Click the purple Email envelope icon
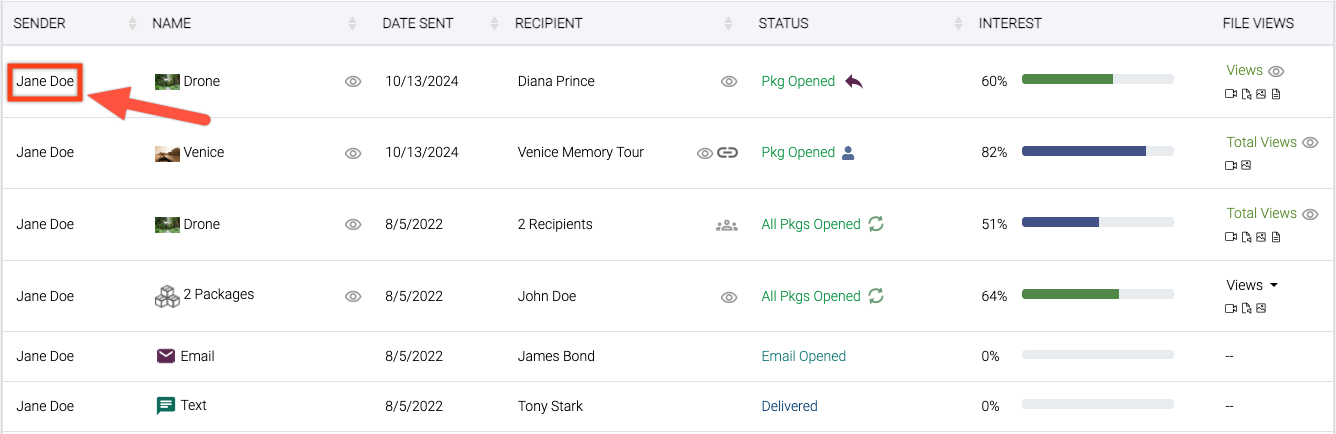The width and height of the screenshot is (1336, 434). click(166, 356)
